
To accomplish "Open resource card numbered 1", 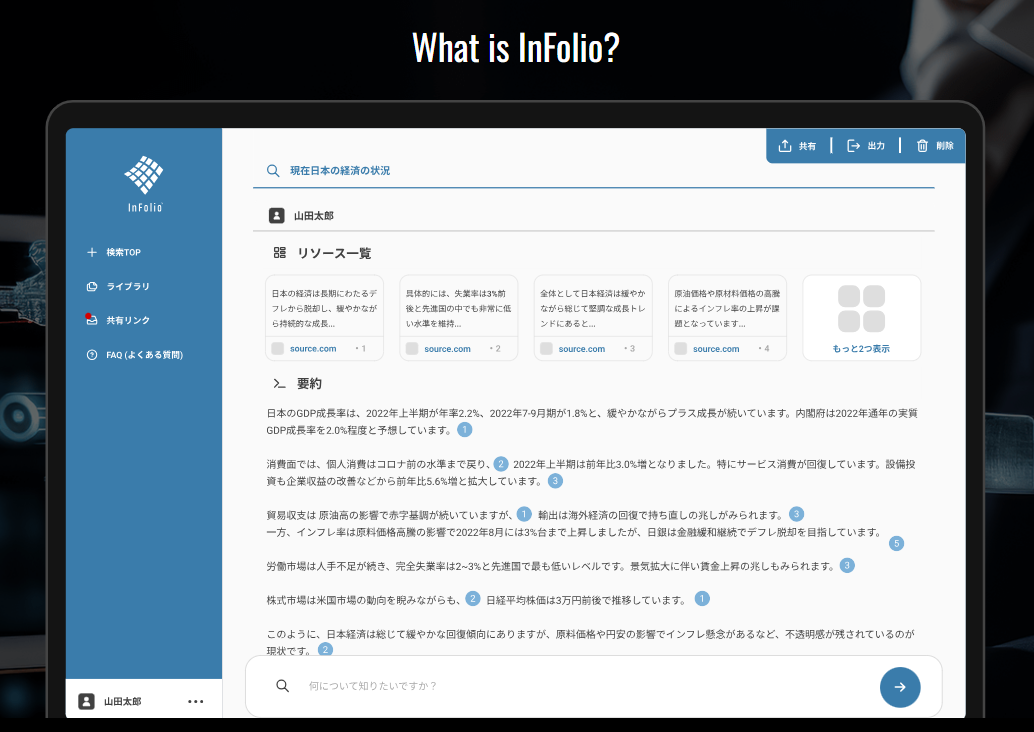I will (x=324, y=318).
